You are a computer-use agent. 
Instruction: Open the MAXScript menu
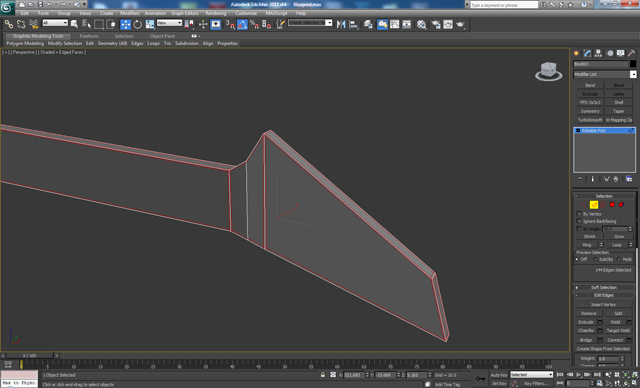pos(276,13)
